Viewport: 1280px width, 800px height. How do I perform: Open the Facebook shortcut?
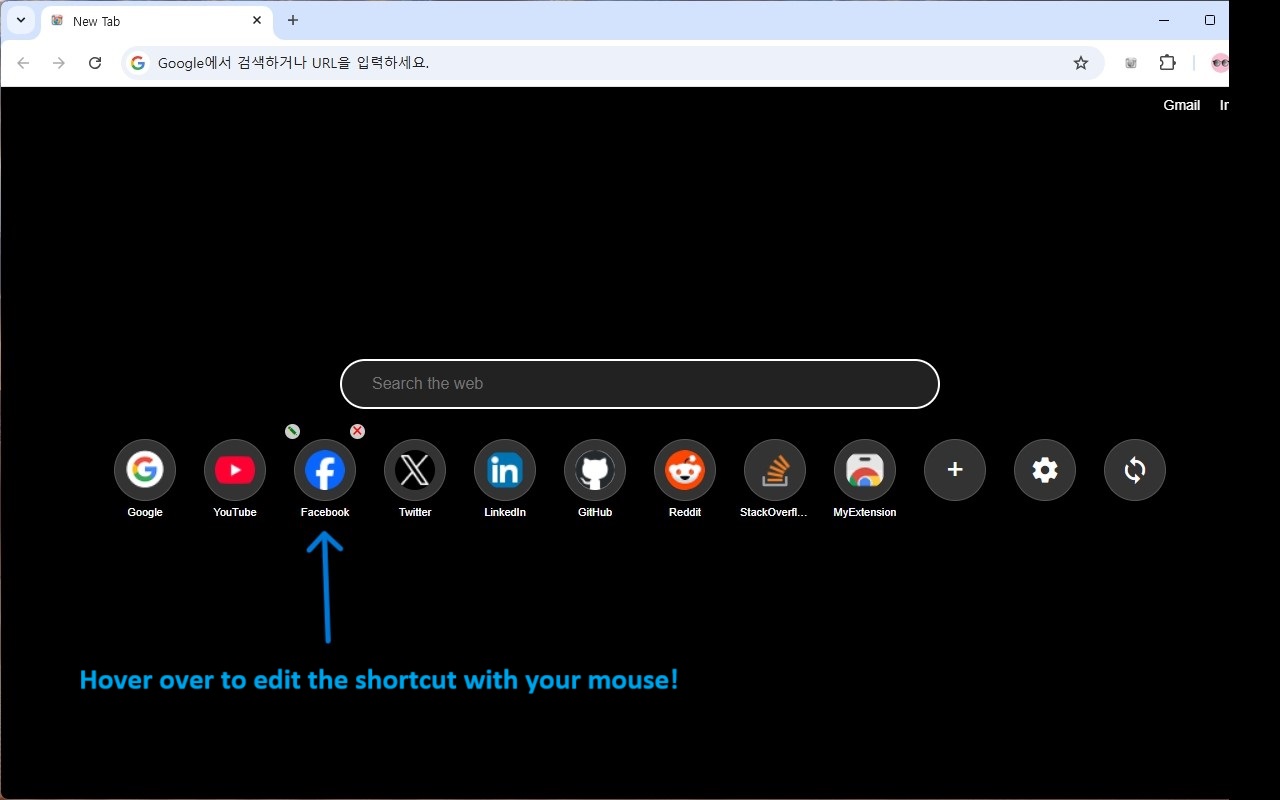point(325,470)
